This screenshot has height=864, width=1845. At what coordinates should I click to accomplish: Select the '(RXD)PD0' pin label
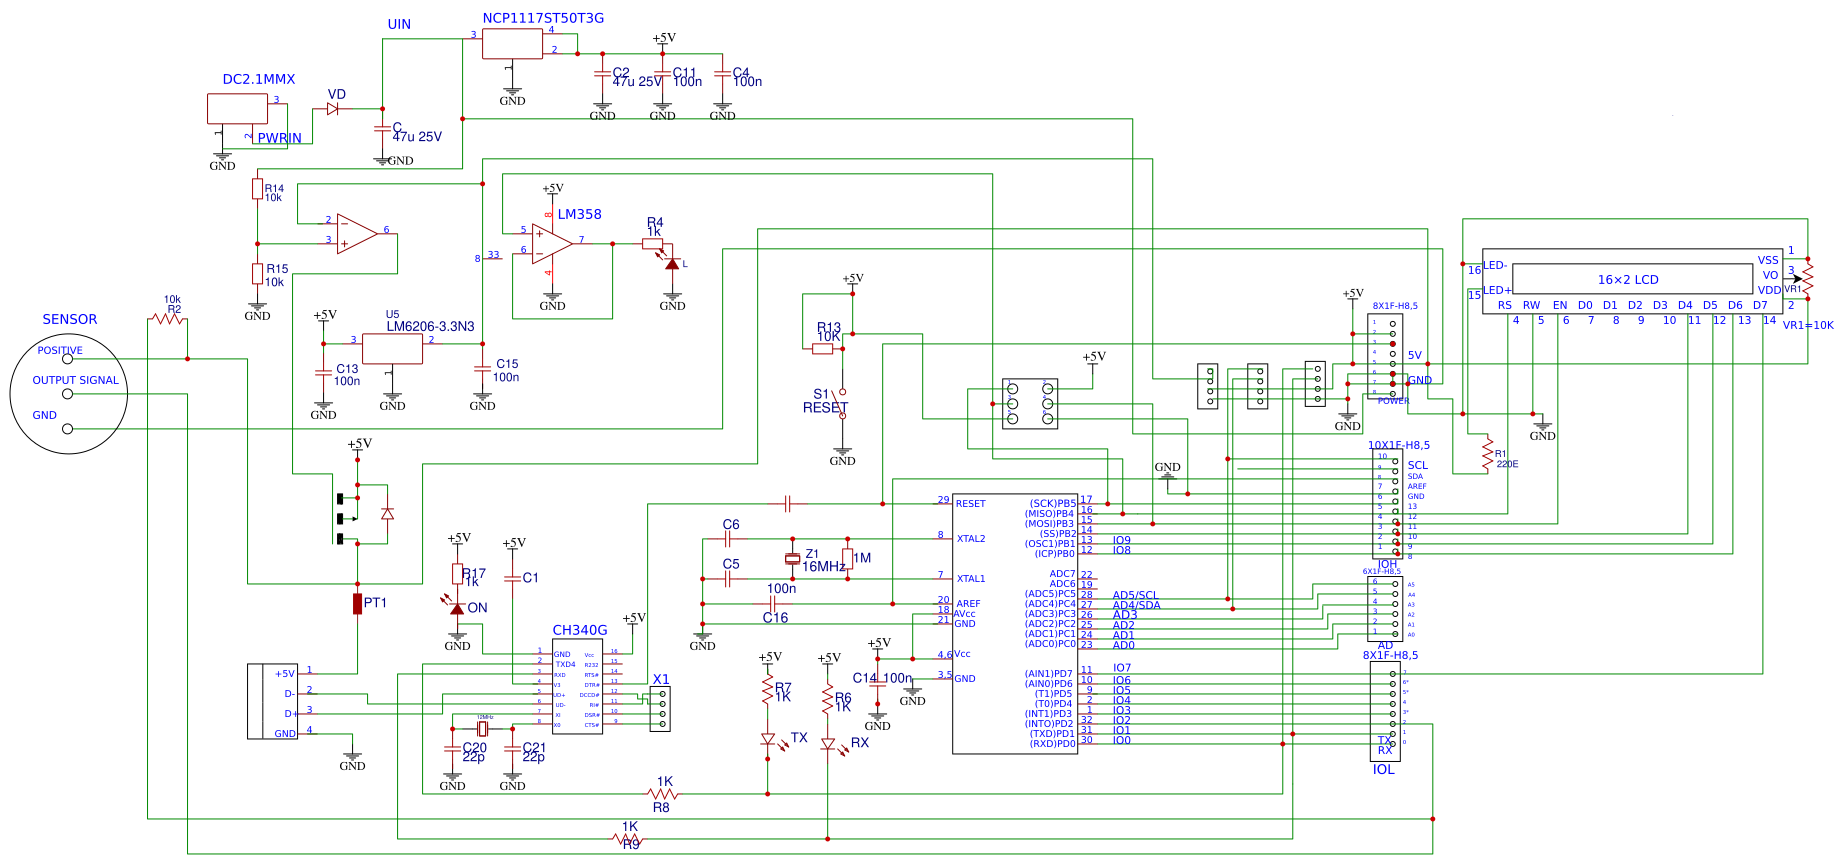1053,743
